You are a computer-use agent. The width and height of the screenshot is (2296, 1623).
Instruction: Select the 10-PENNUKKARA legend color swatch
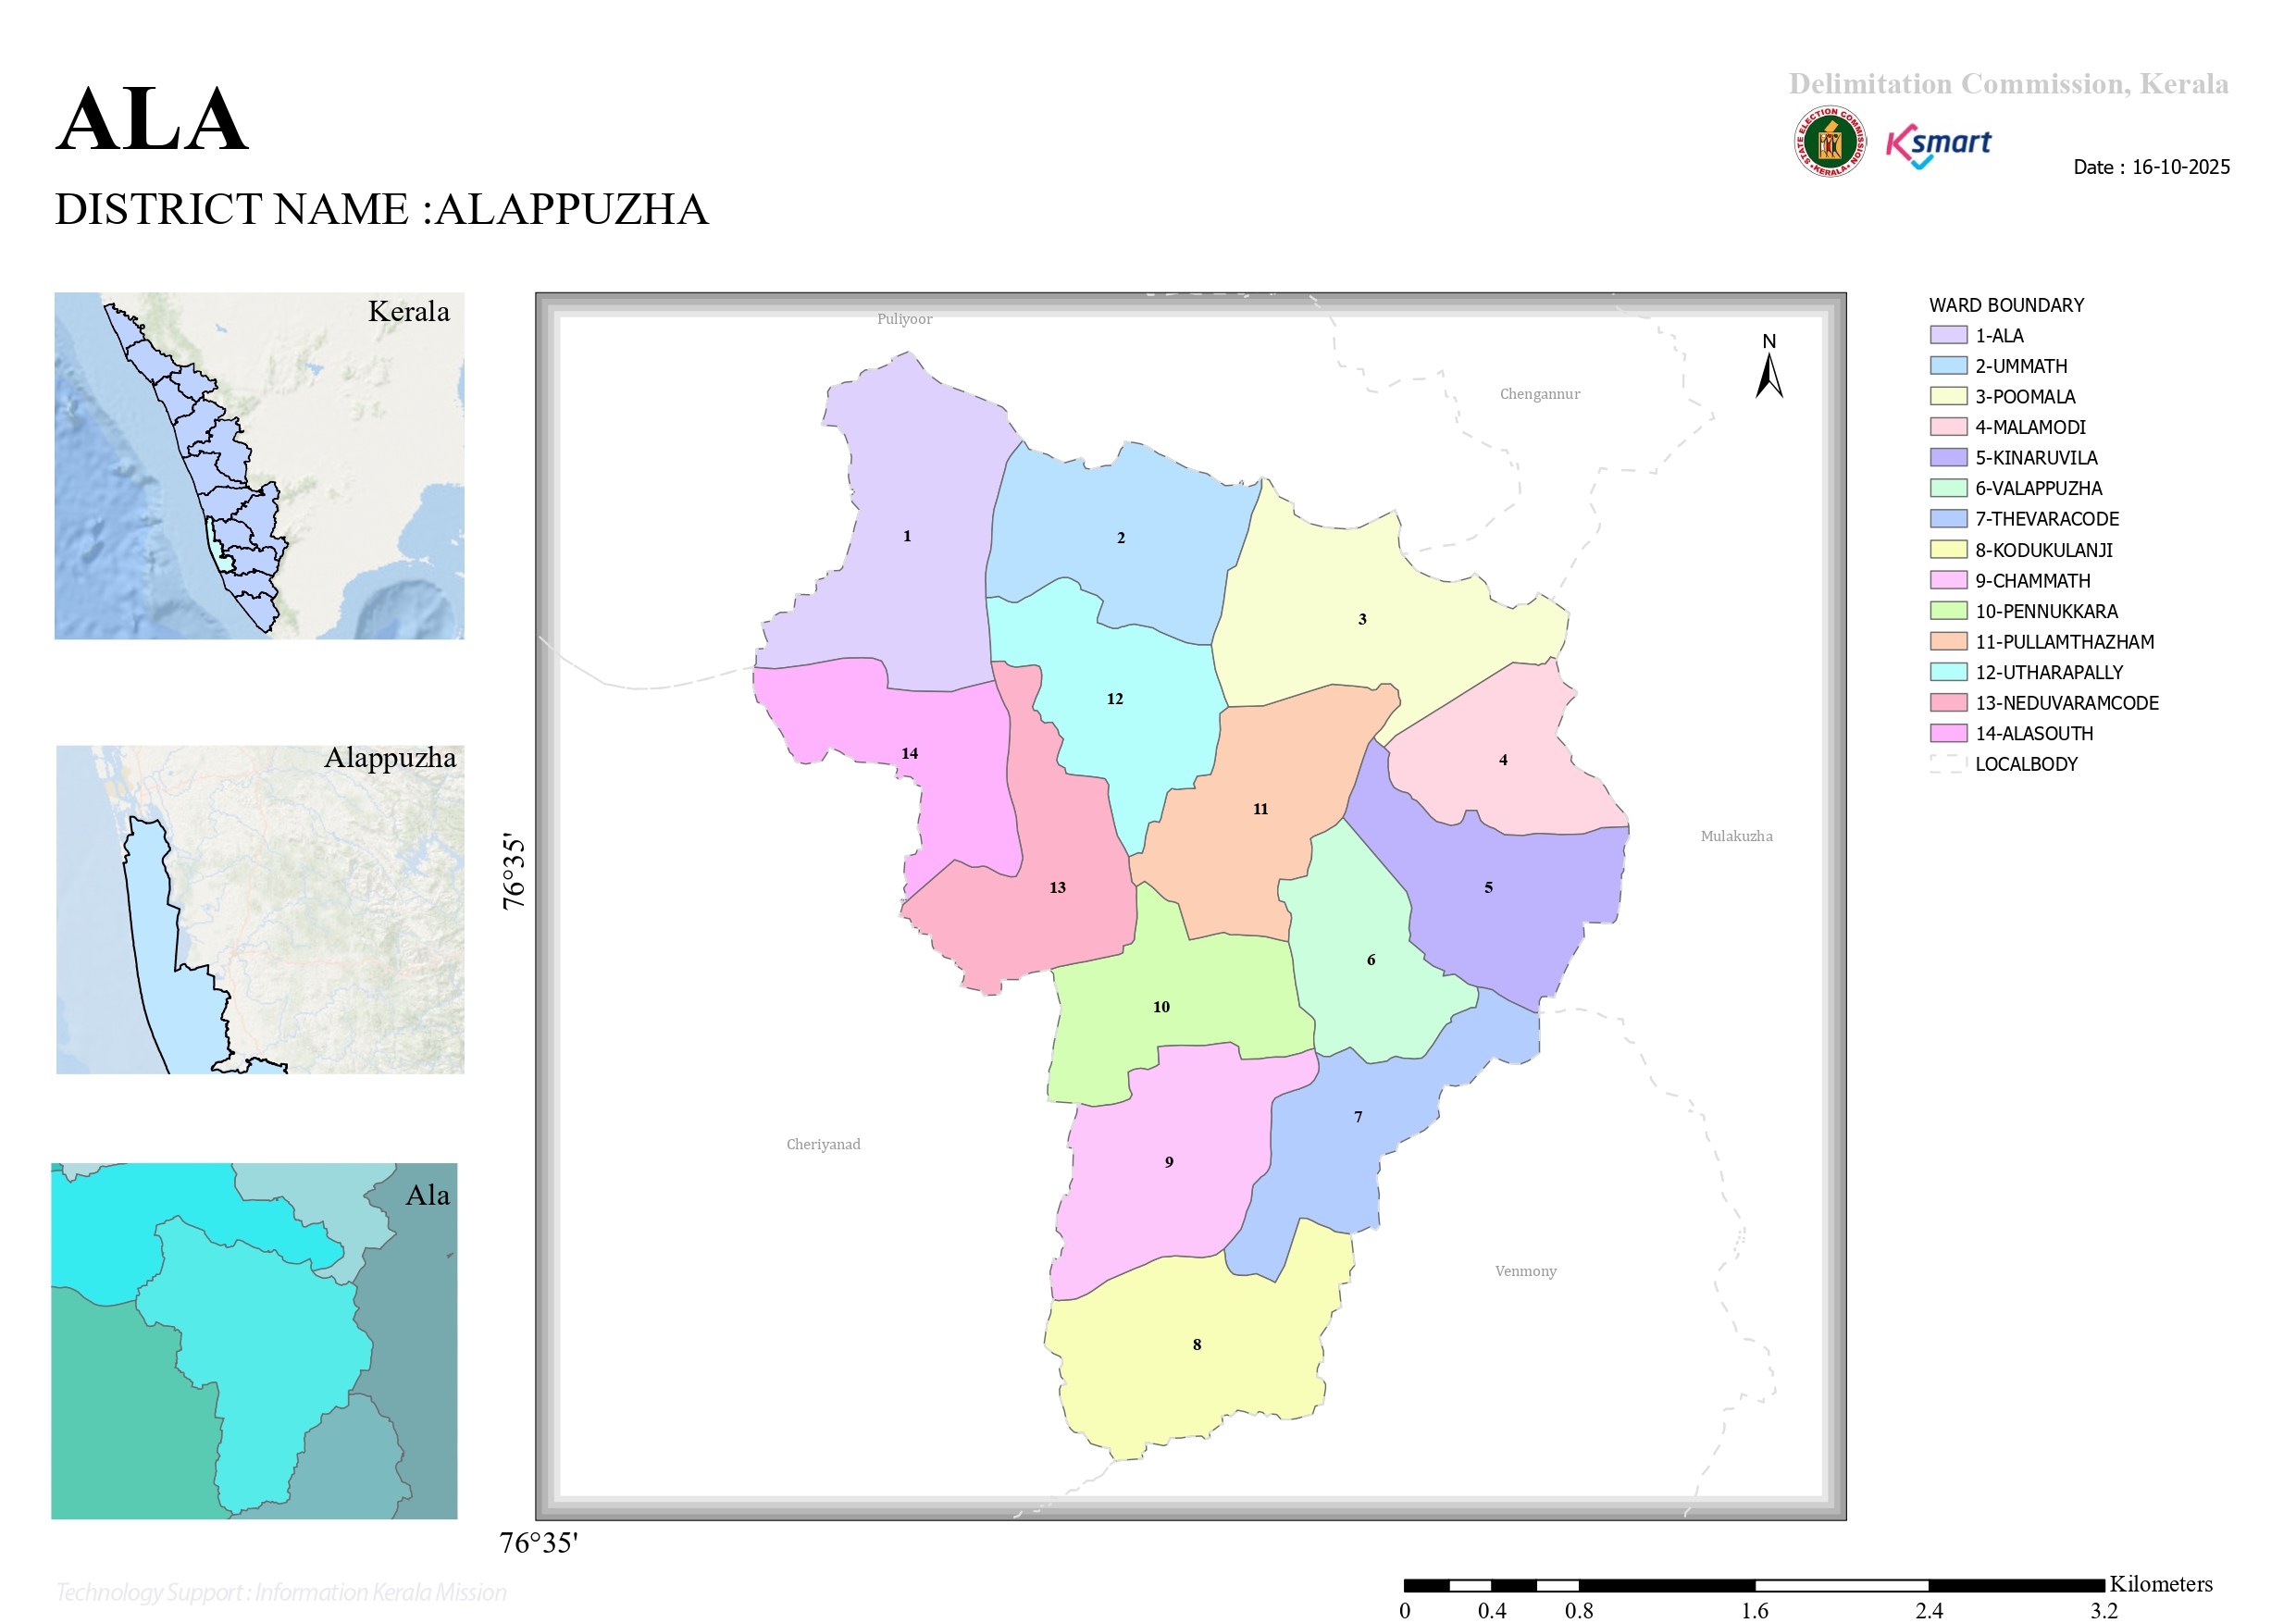[1948, 611]
